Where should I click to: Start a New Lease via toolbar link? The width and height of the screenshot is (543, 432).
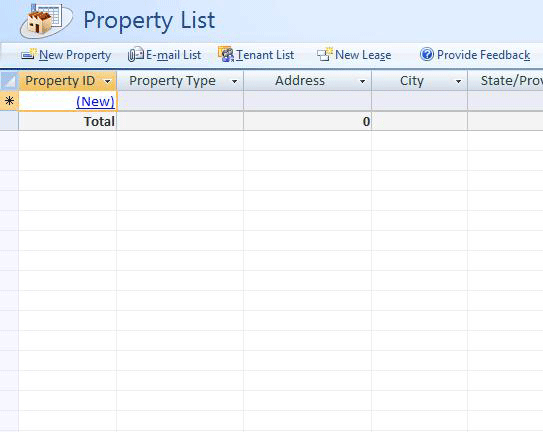[x=363, y=55]
